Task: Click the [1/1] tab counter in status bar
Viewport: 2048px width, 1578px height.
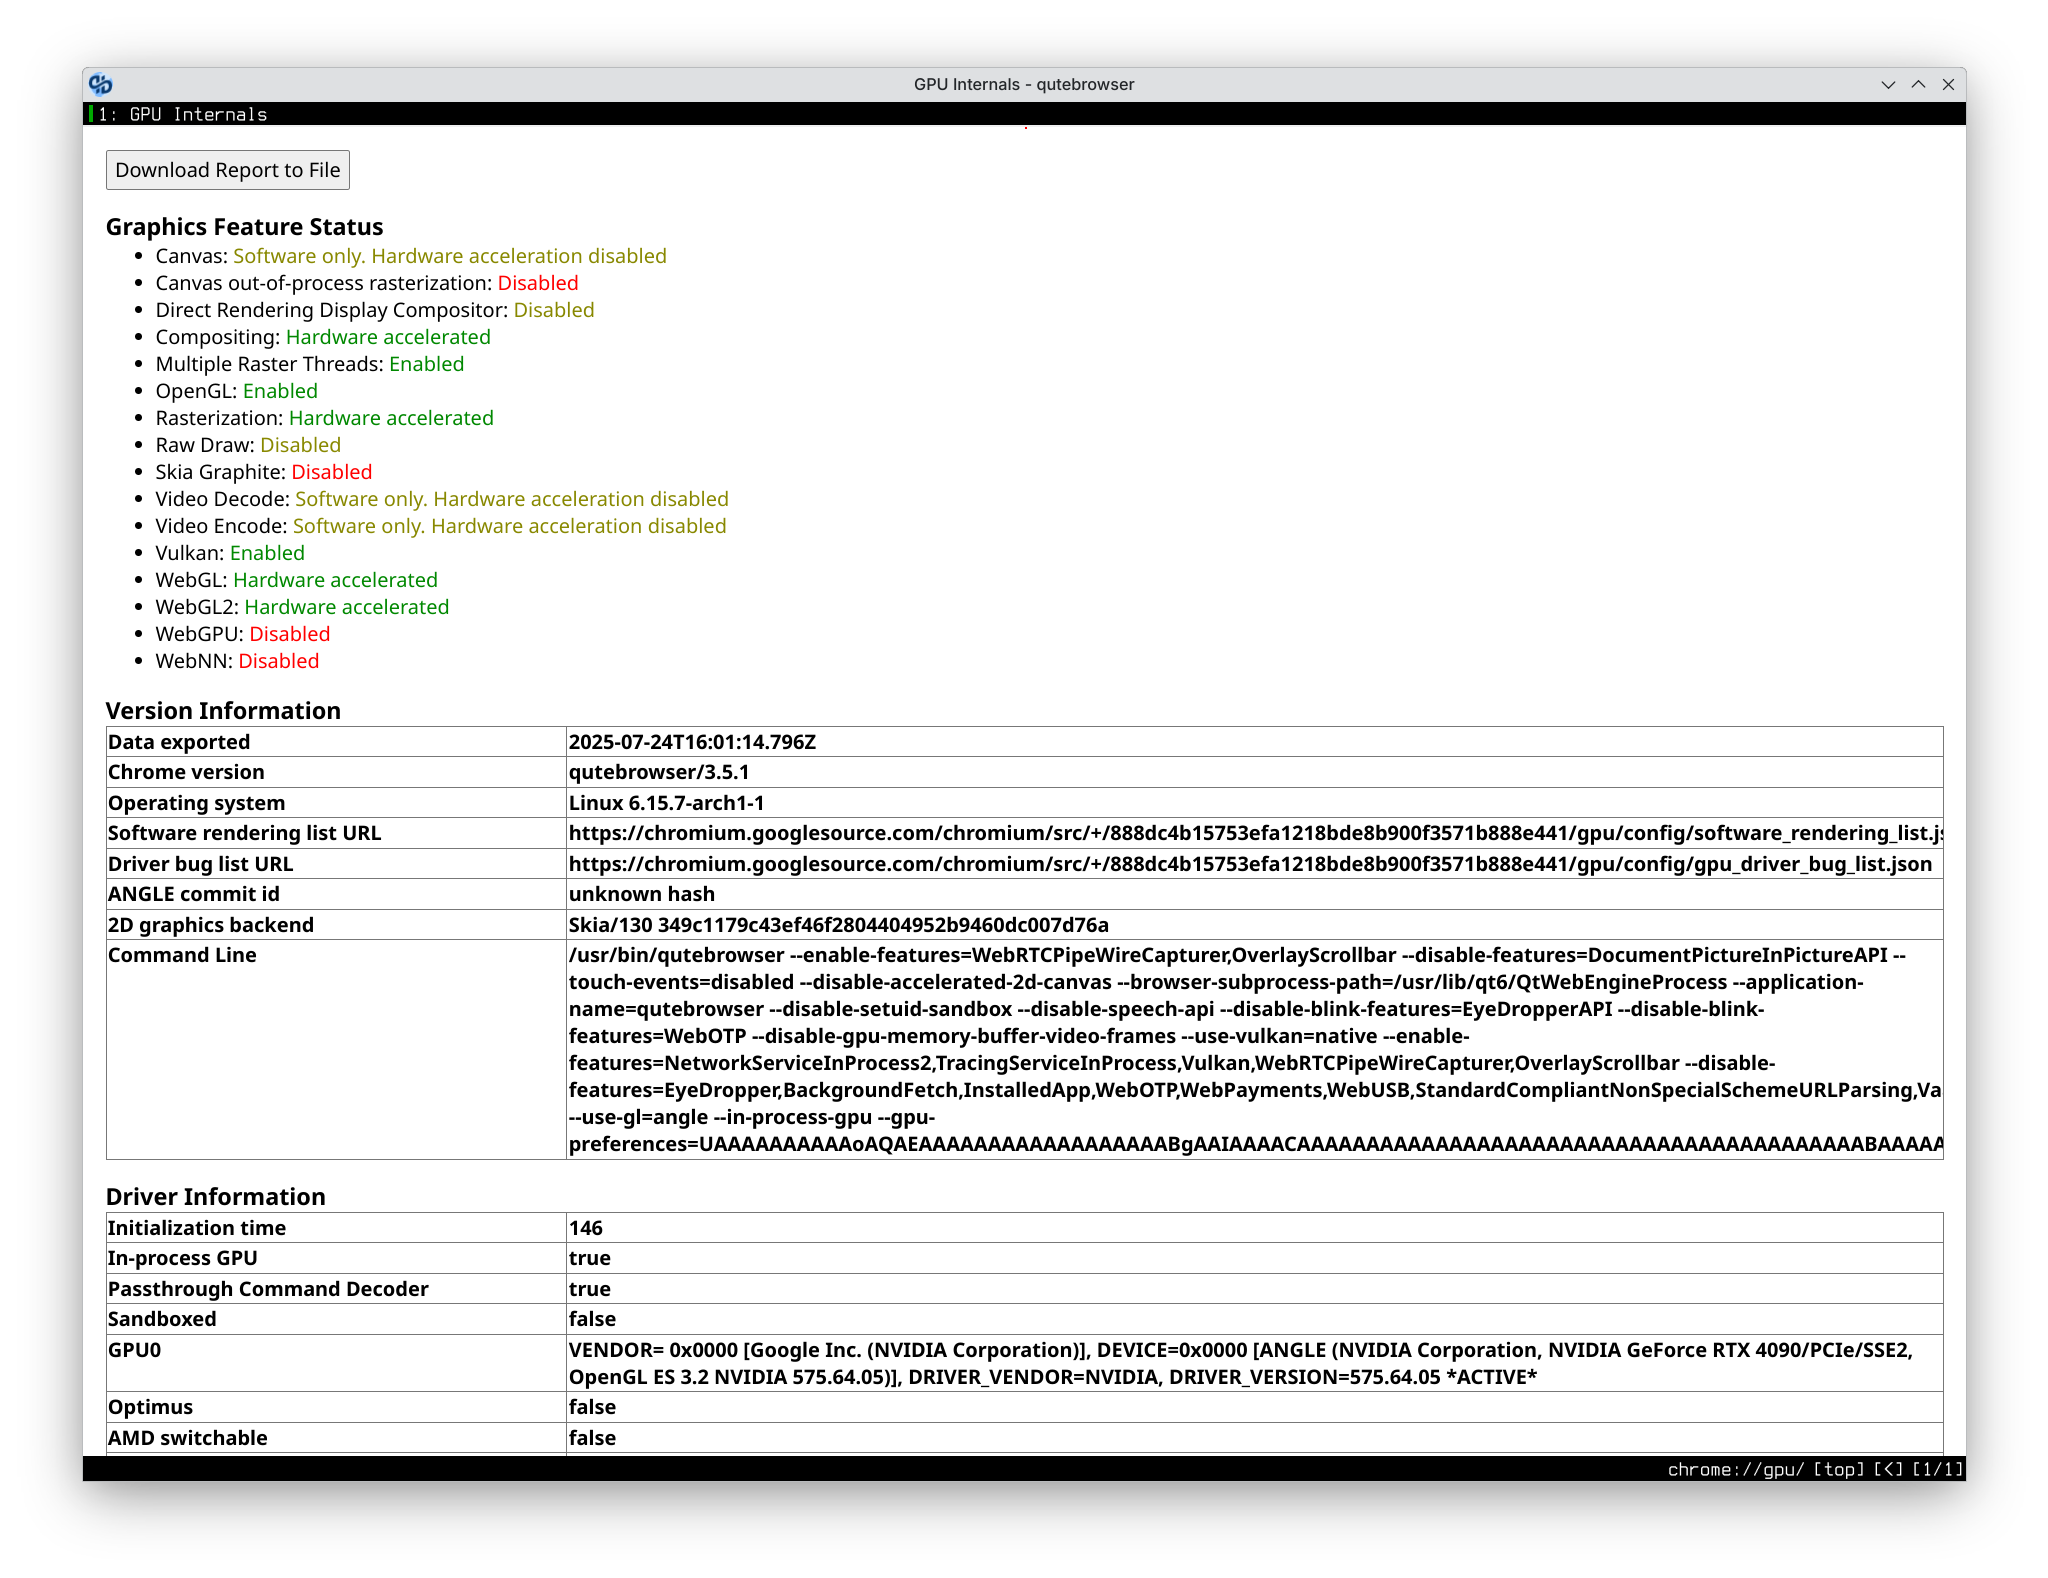Action: [x=1937, y=1469]
